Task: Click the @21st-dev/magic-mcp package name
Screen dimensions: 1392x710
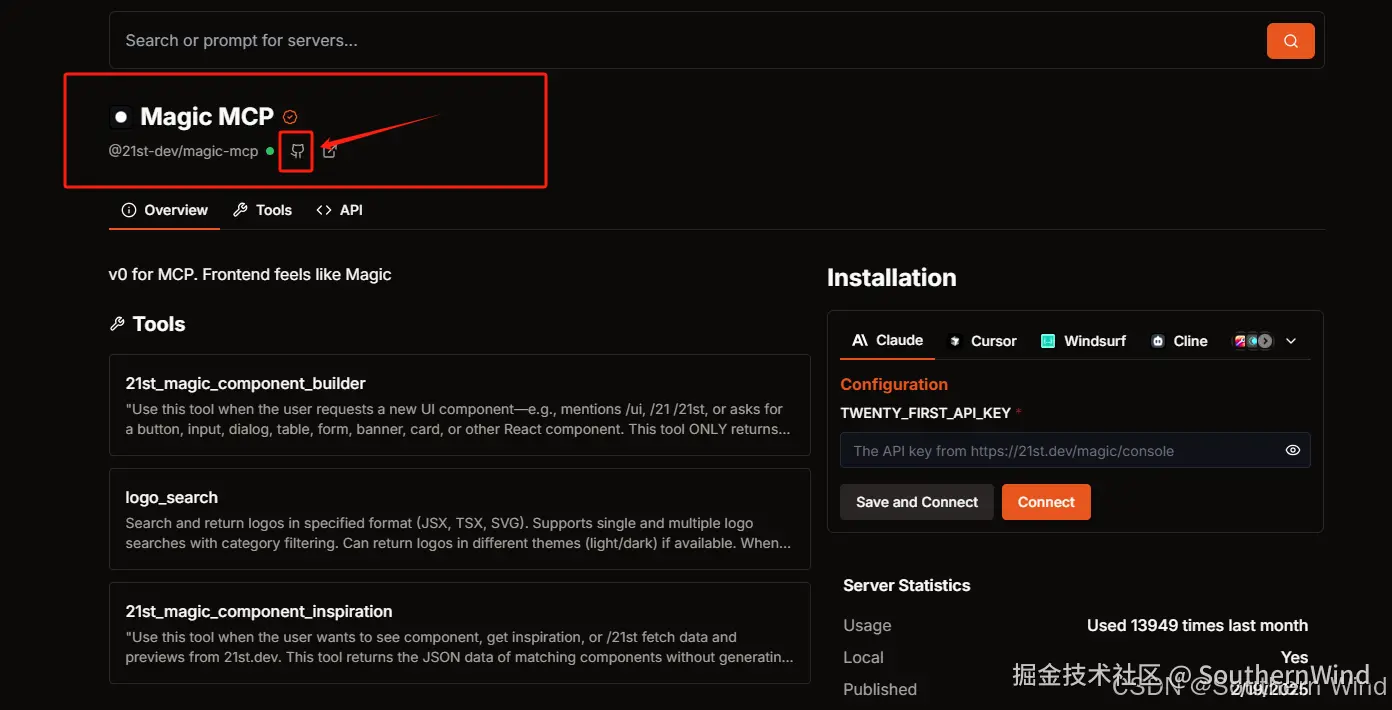Action: (x=183, y=151)
